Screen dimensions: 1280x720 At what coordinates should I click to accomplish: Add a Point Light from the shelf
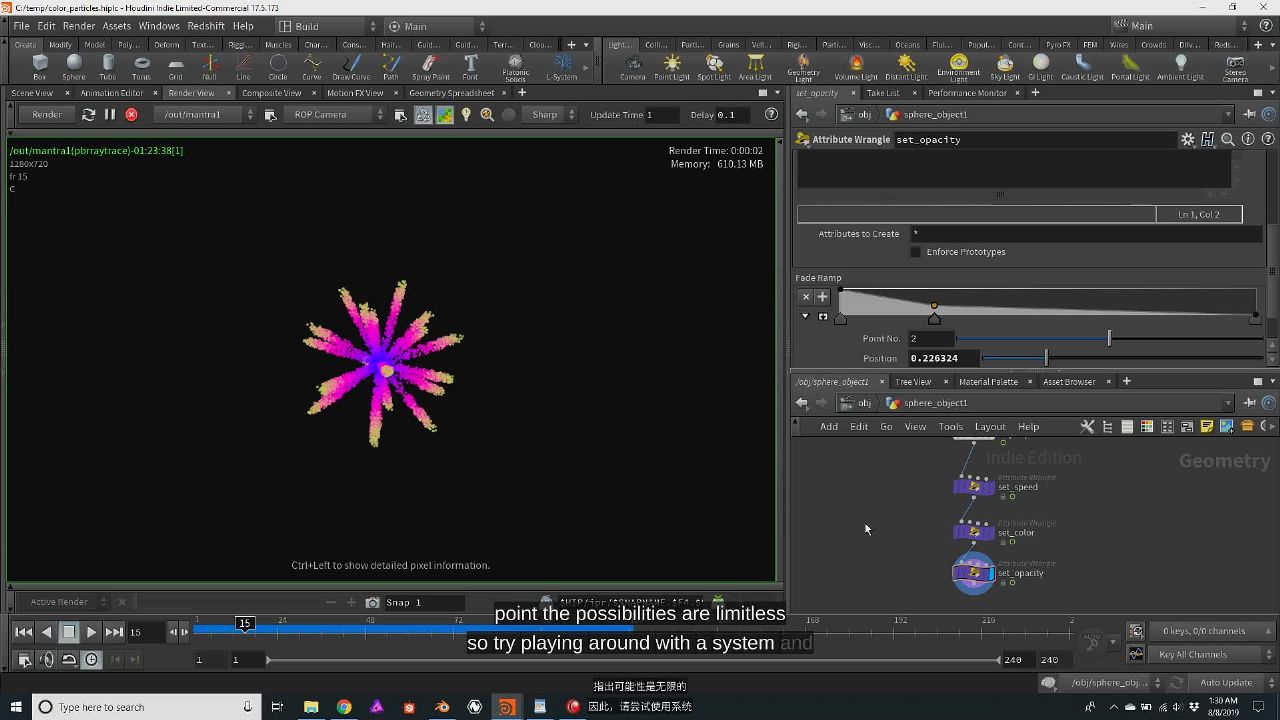pyautogui.click(x=672, y=67)
